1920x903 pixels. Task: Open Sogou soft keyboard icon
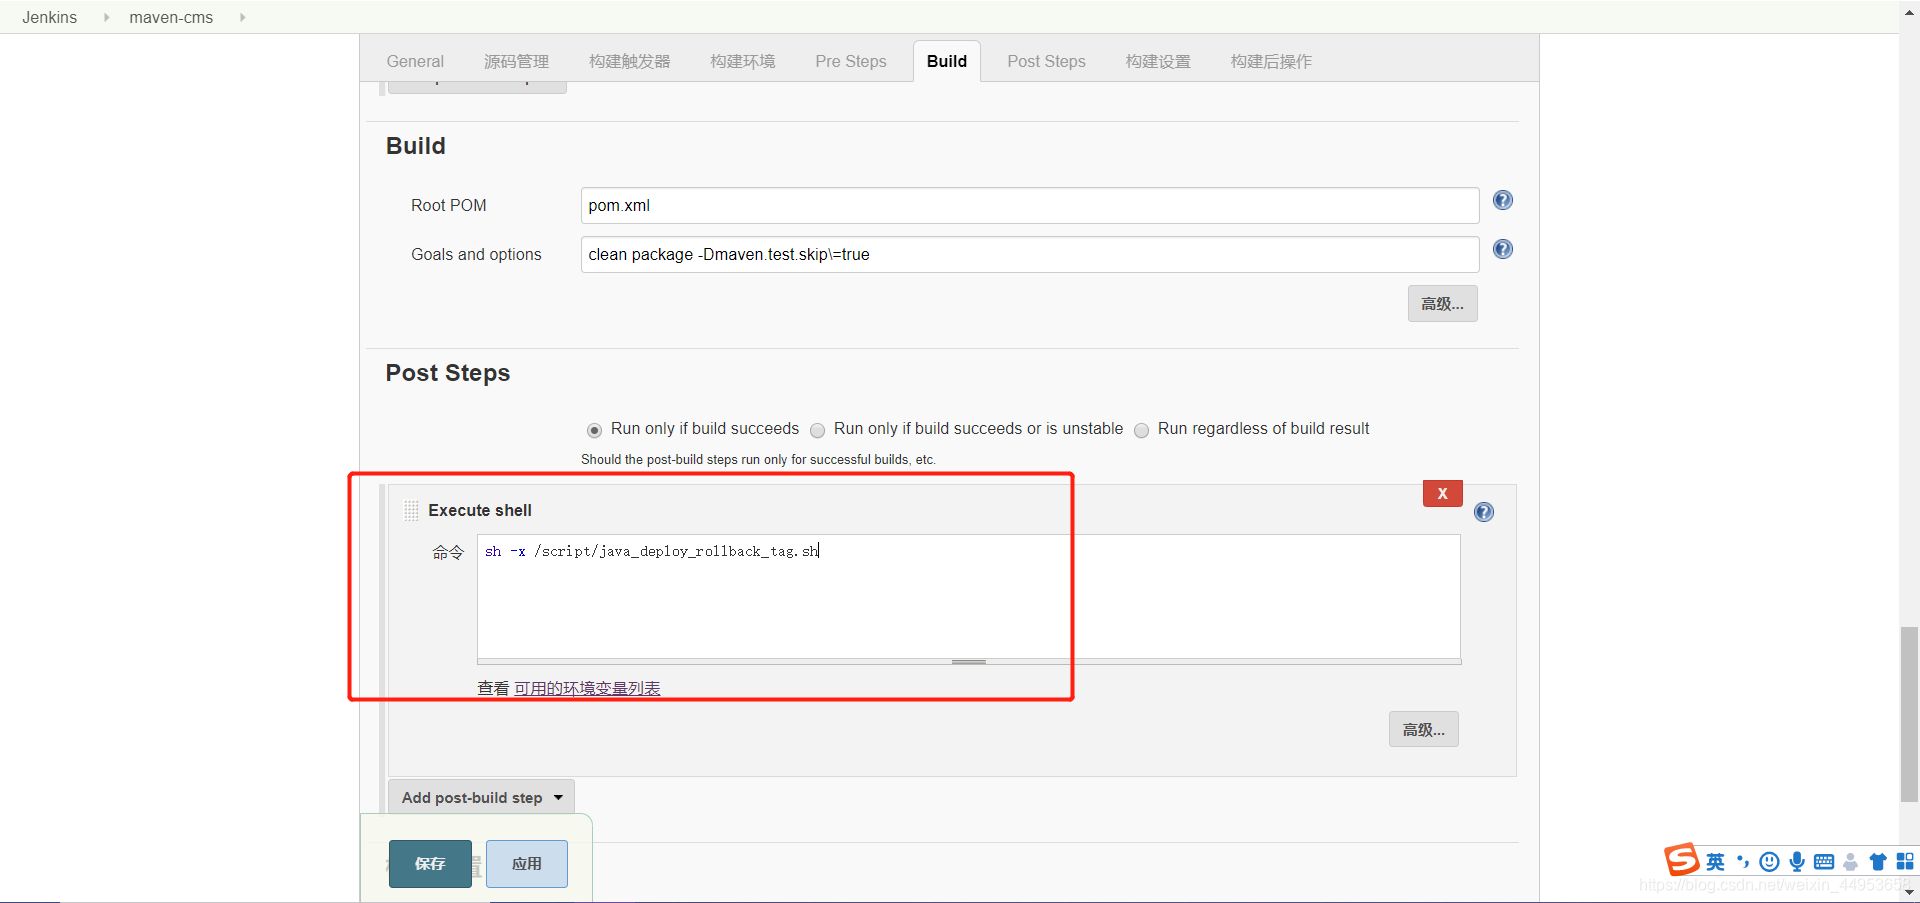point(1824,862)
